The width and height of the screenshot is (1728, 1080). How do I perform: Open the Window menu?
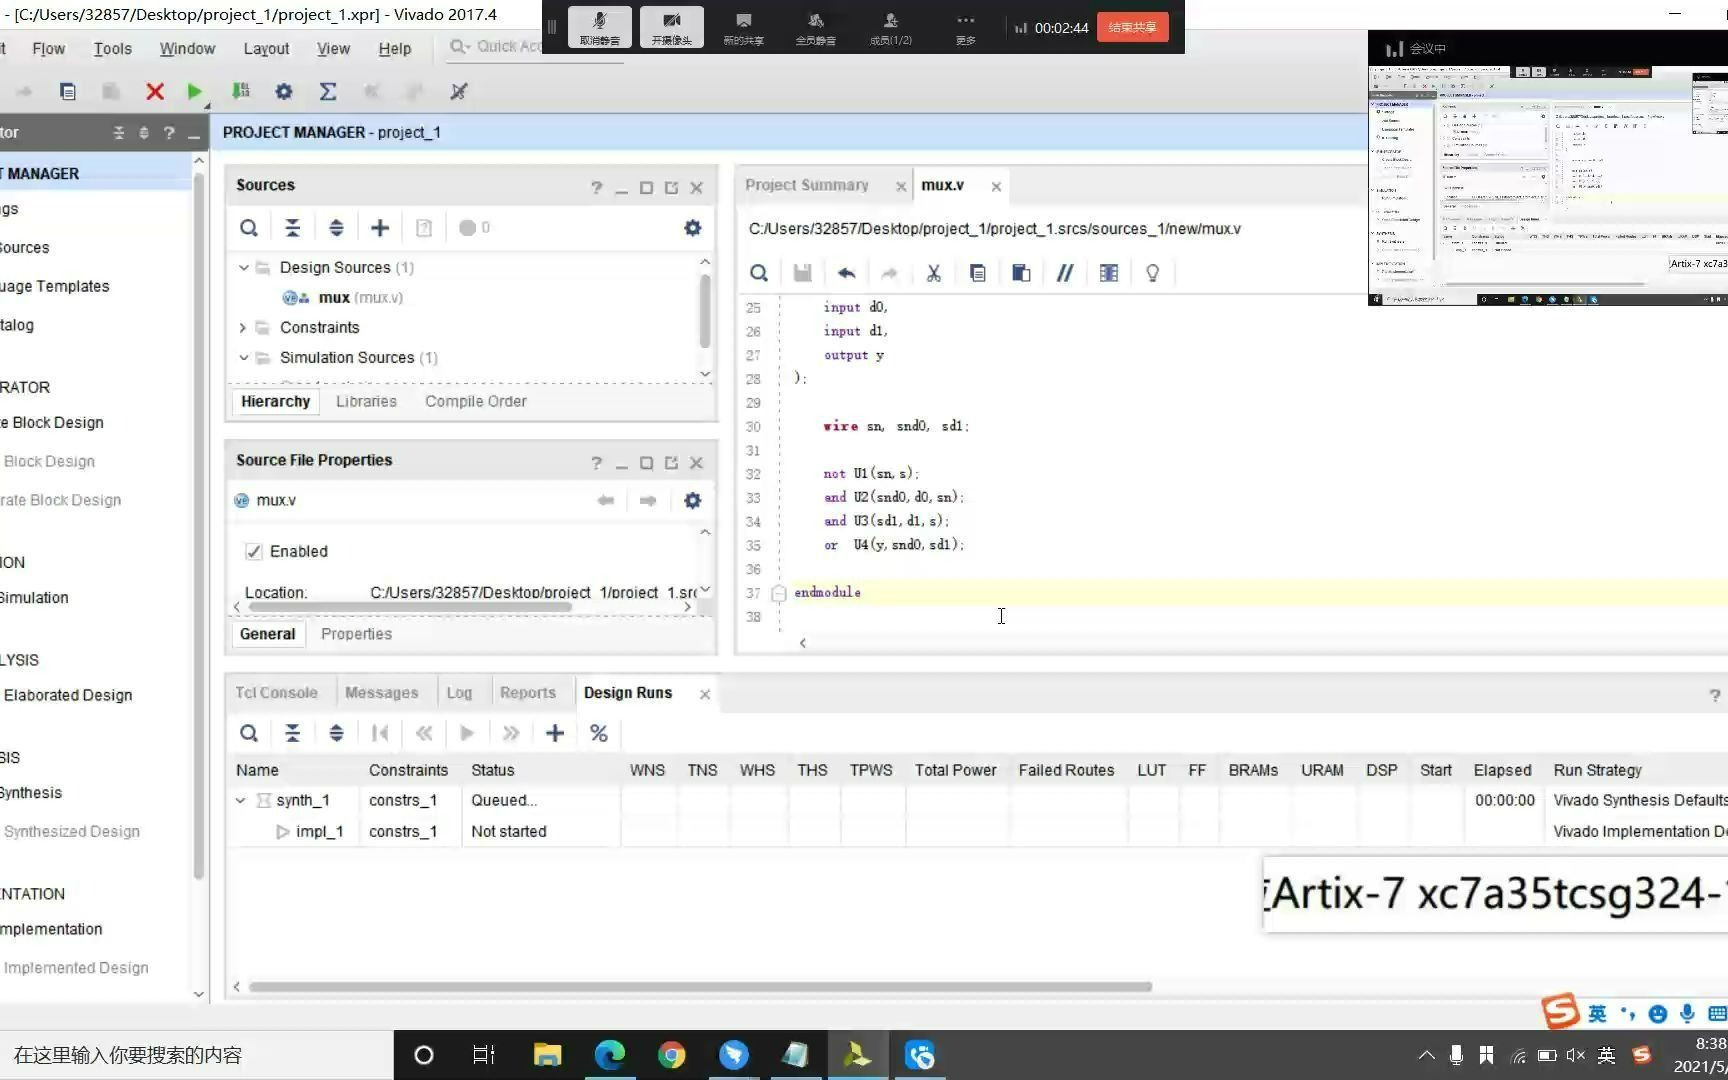pos(187,48)
